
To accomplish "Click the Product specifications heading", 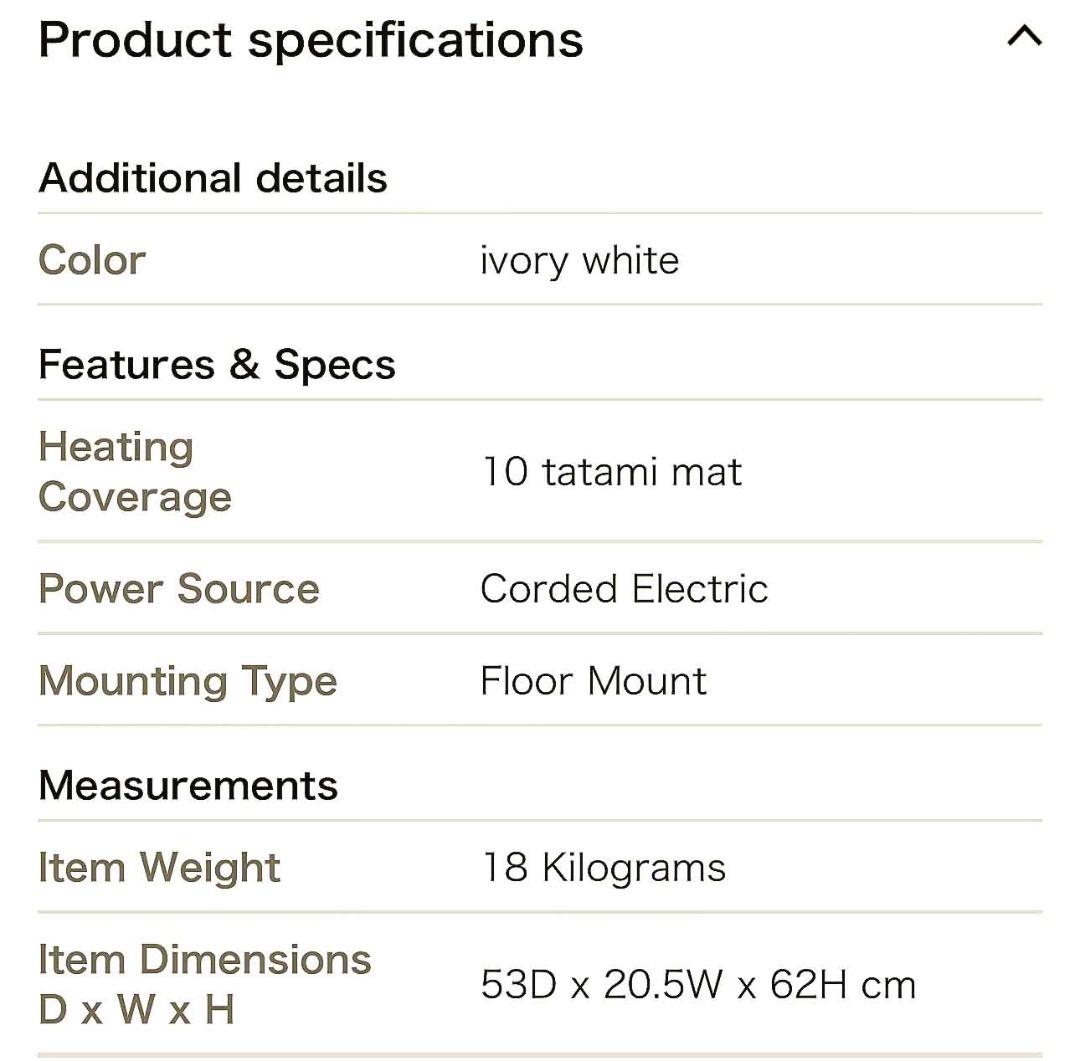I will 310,40.
